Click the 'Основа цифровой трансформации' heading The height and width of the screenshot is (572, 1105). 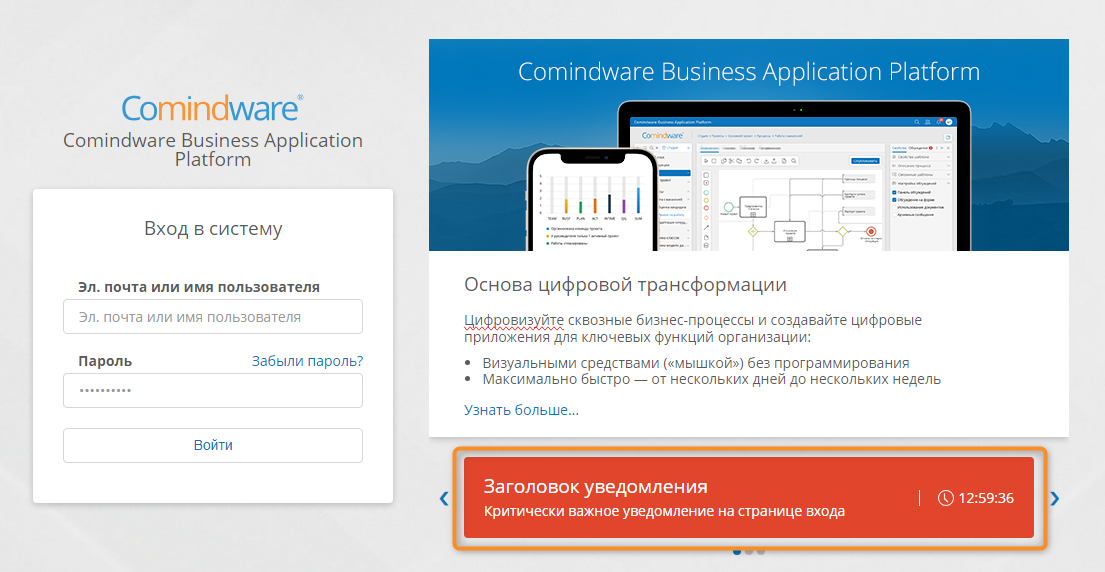[625, 285]
